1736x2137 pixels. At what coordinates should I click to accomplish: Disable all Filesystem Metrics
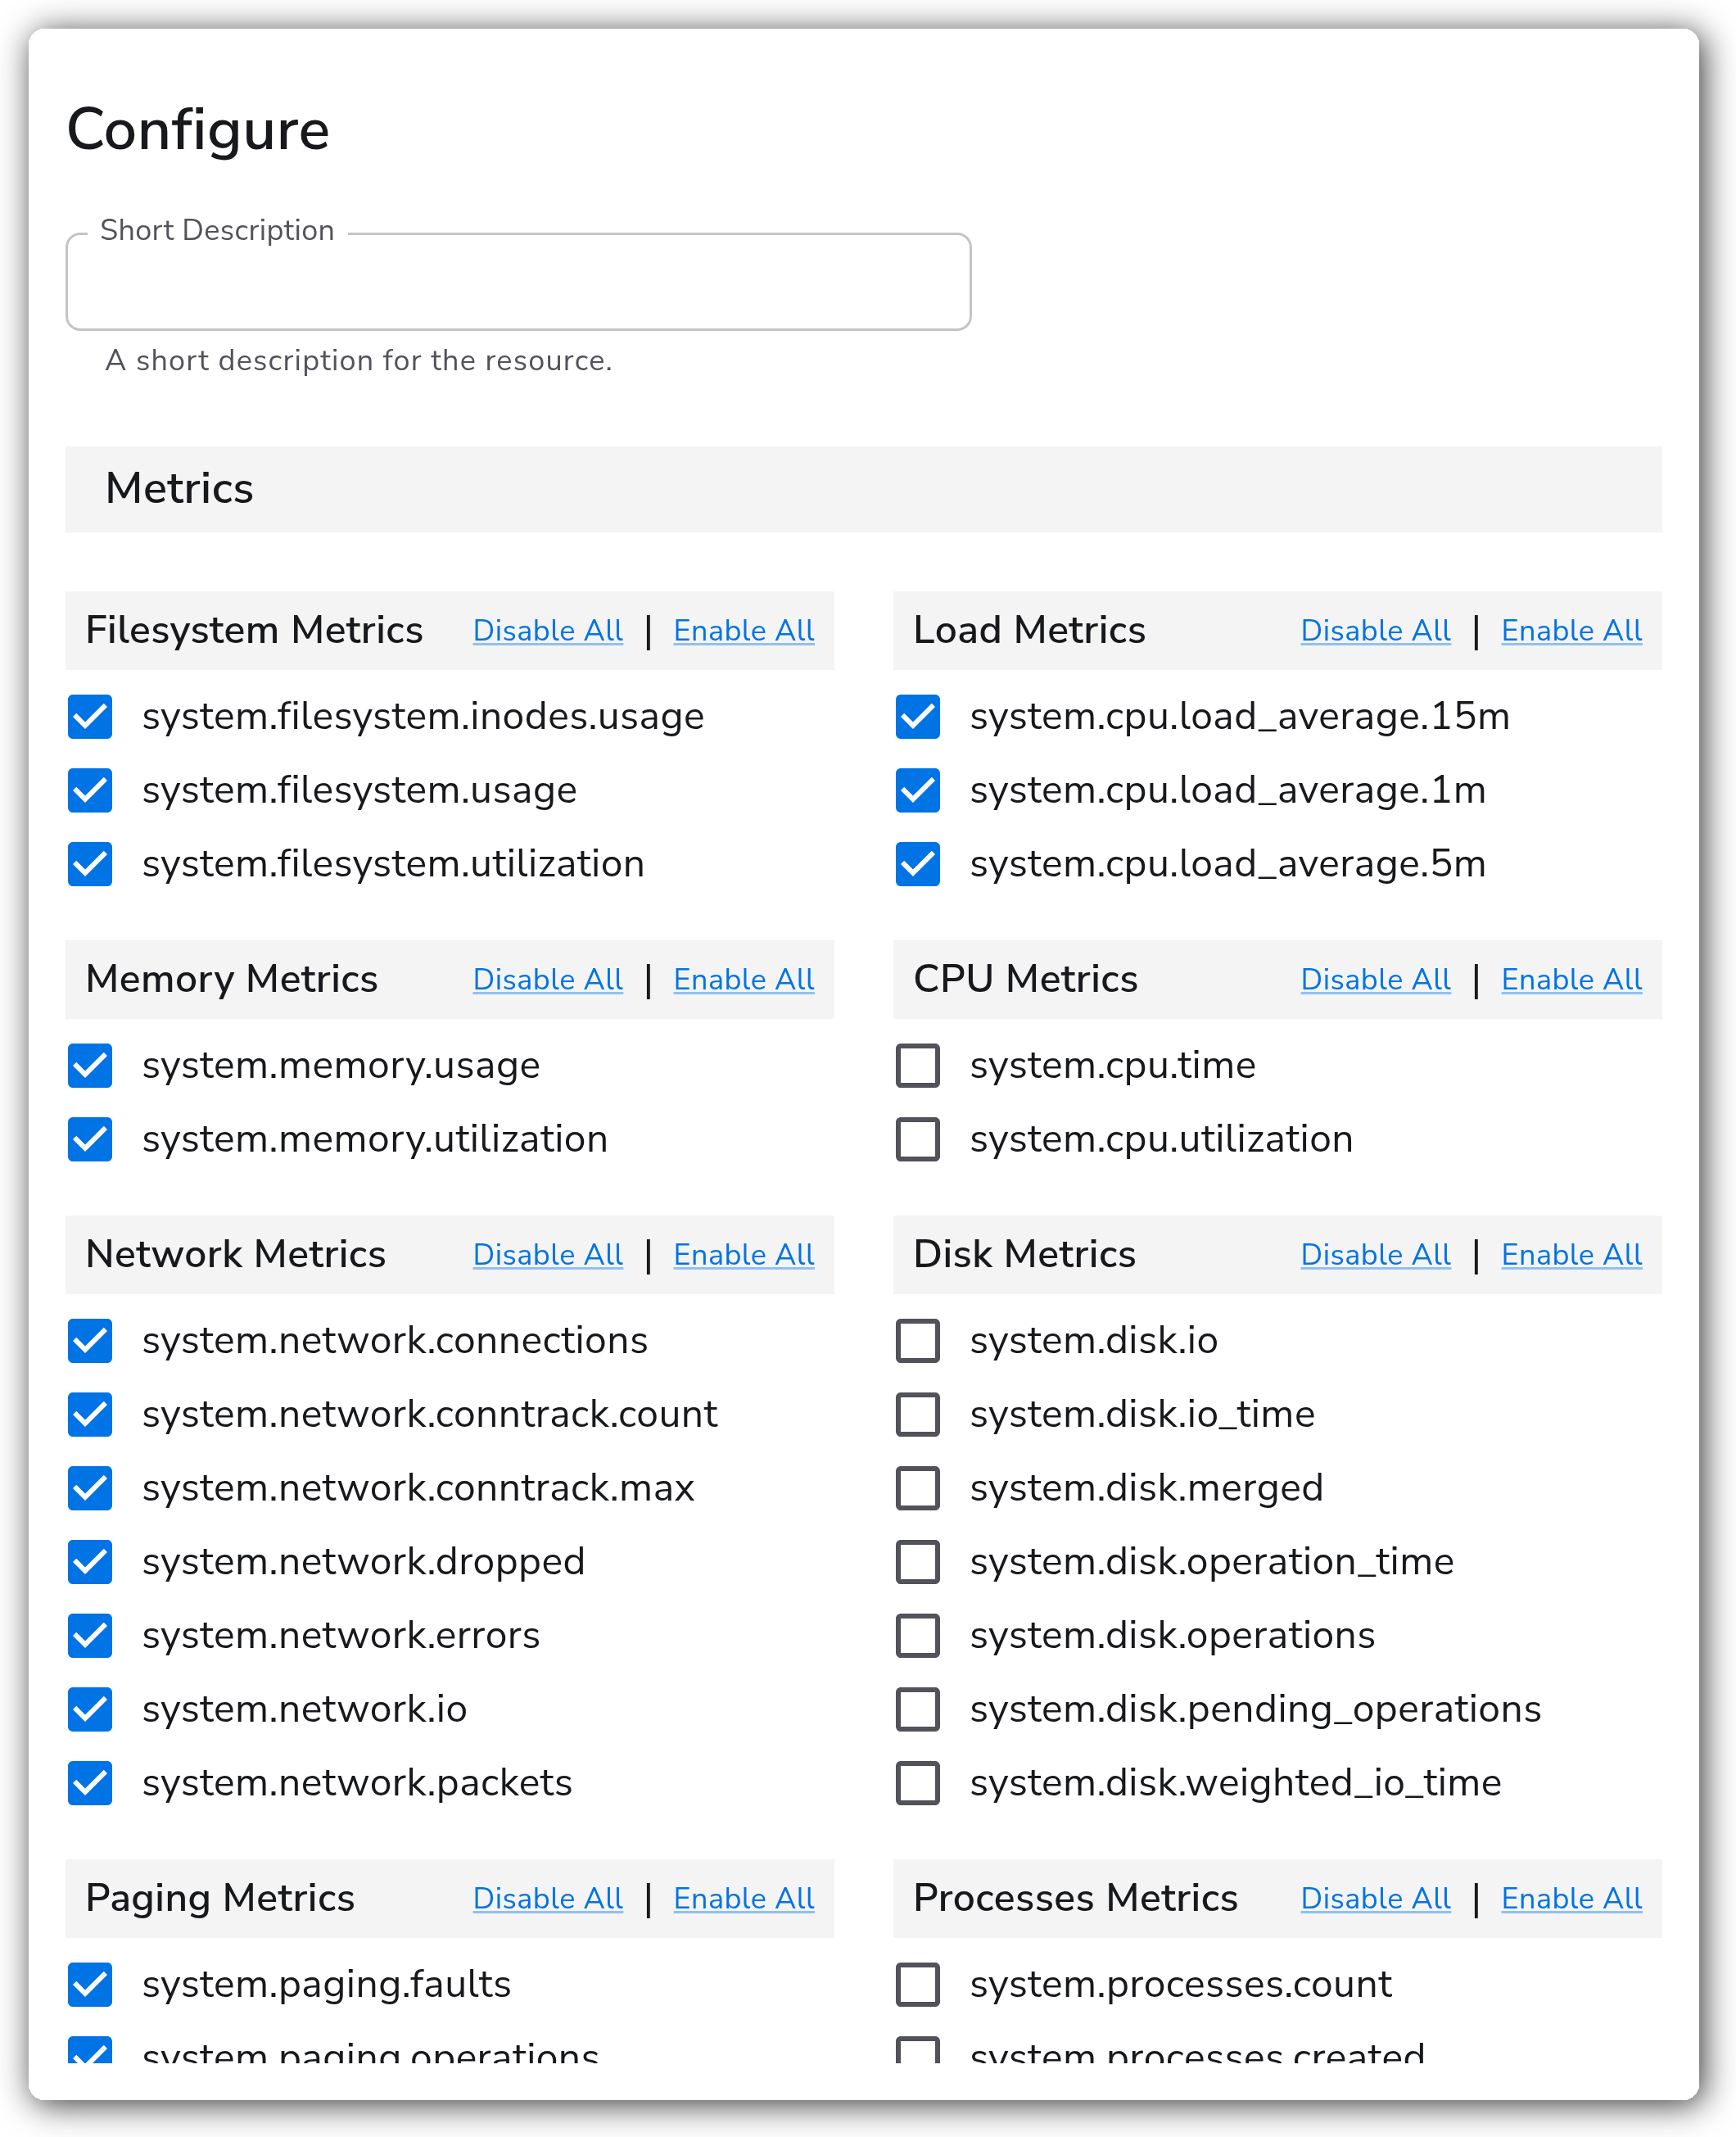click(x=548, y=631)
